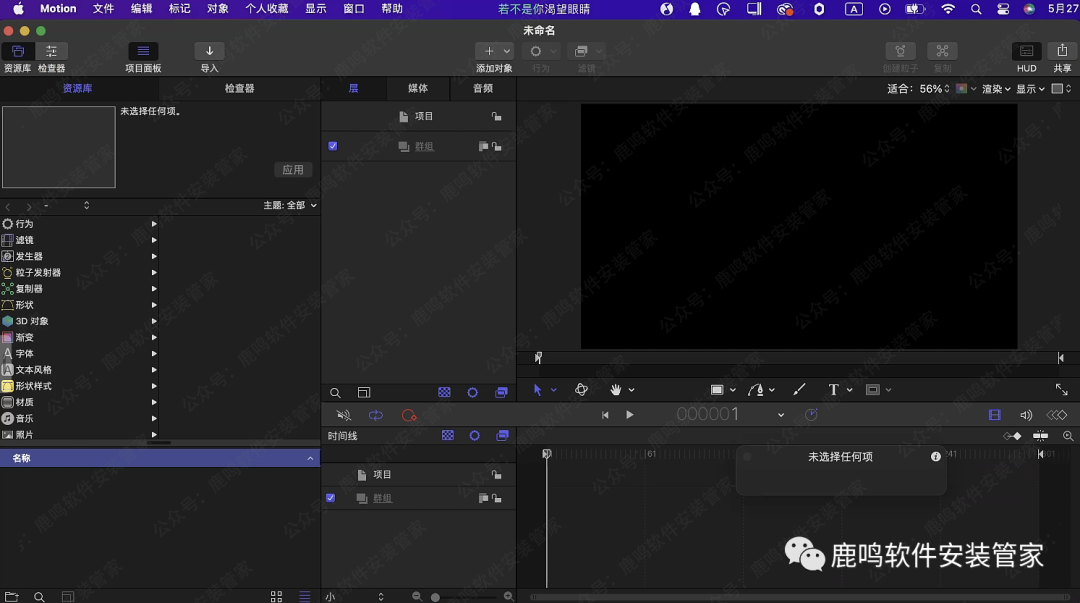This screenshot has width=1080, height=603.
Task: Open the Project Panel (项目面板) icon
Action: coord(143,52)
